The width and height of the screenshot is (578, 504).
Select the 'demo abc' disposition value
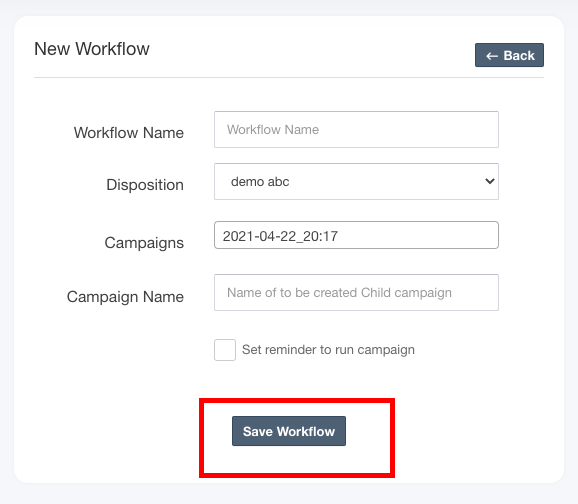260,181
